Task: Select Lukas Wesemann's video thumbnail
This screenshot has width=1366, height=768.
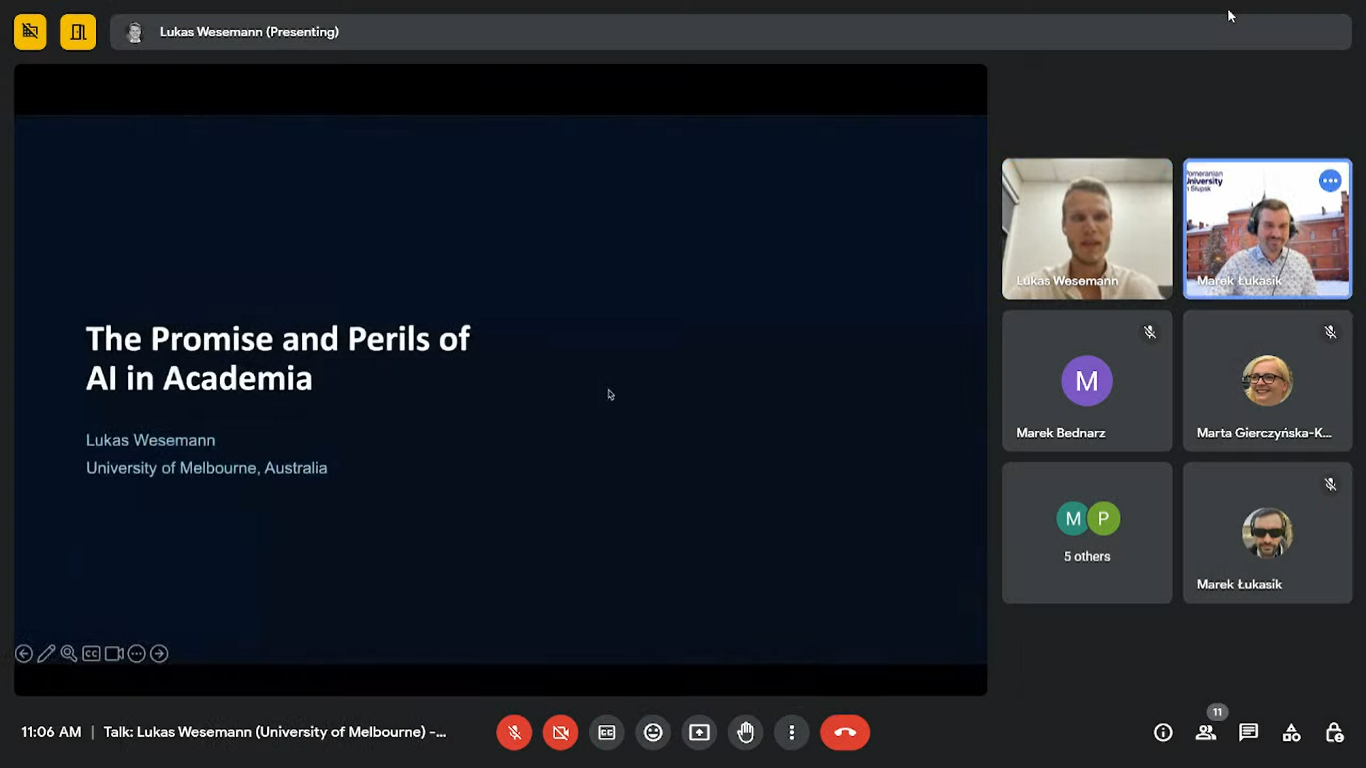Action: (x=1087, y=228)
